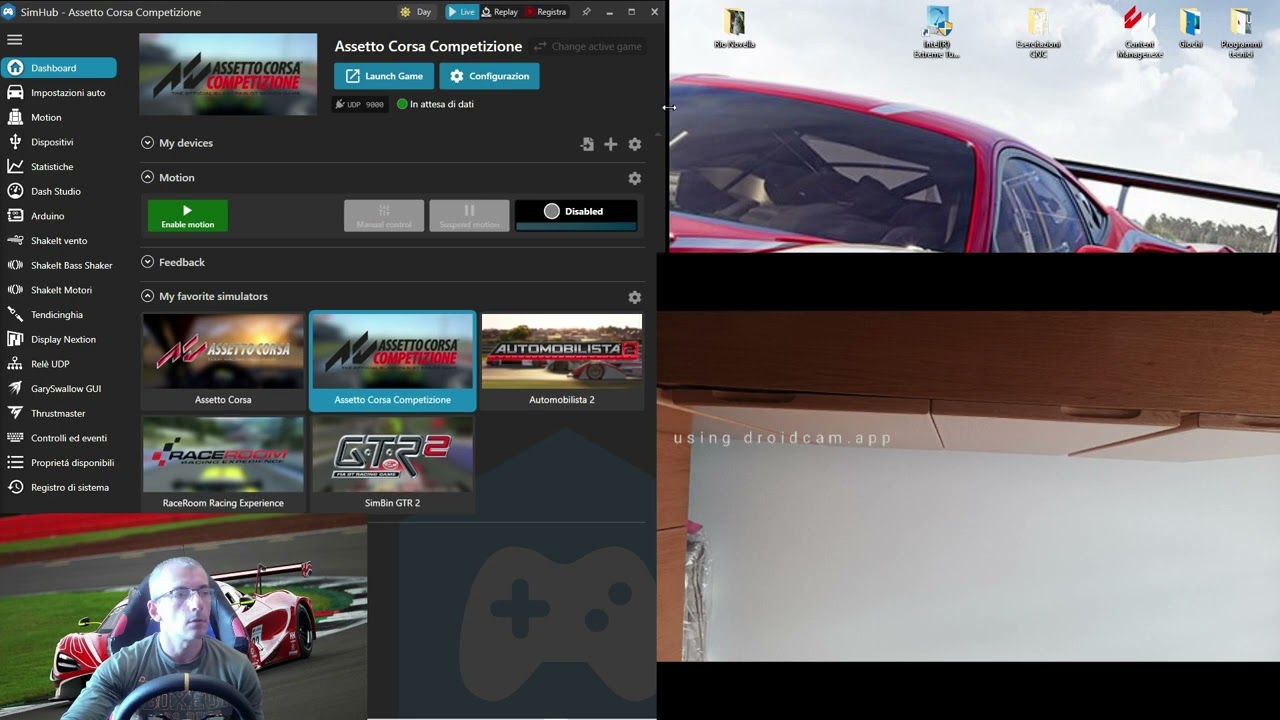Image resolution: width=1280 pixels, height=720 pixels.
Task: Switch to Replay mode
Action: [499, 12]
